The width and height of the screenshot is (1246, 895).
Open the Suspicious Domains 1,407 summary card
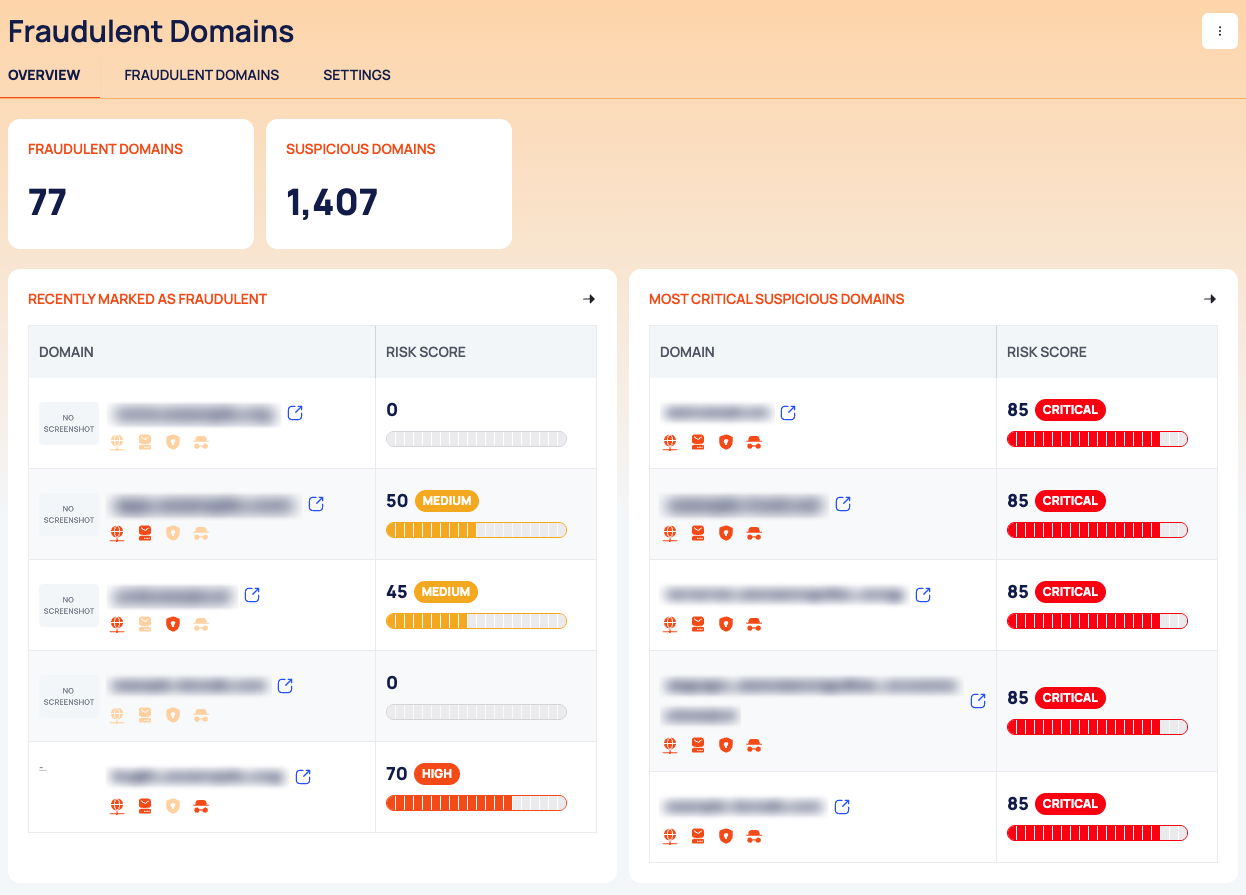coord(389,184)
